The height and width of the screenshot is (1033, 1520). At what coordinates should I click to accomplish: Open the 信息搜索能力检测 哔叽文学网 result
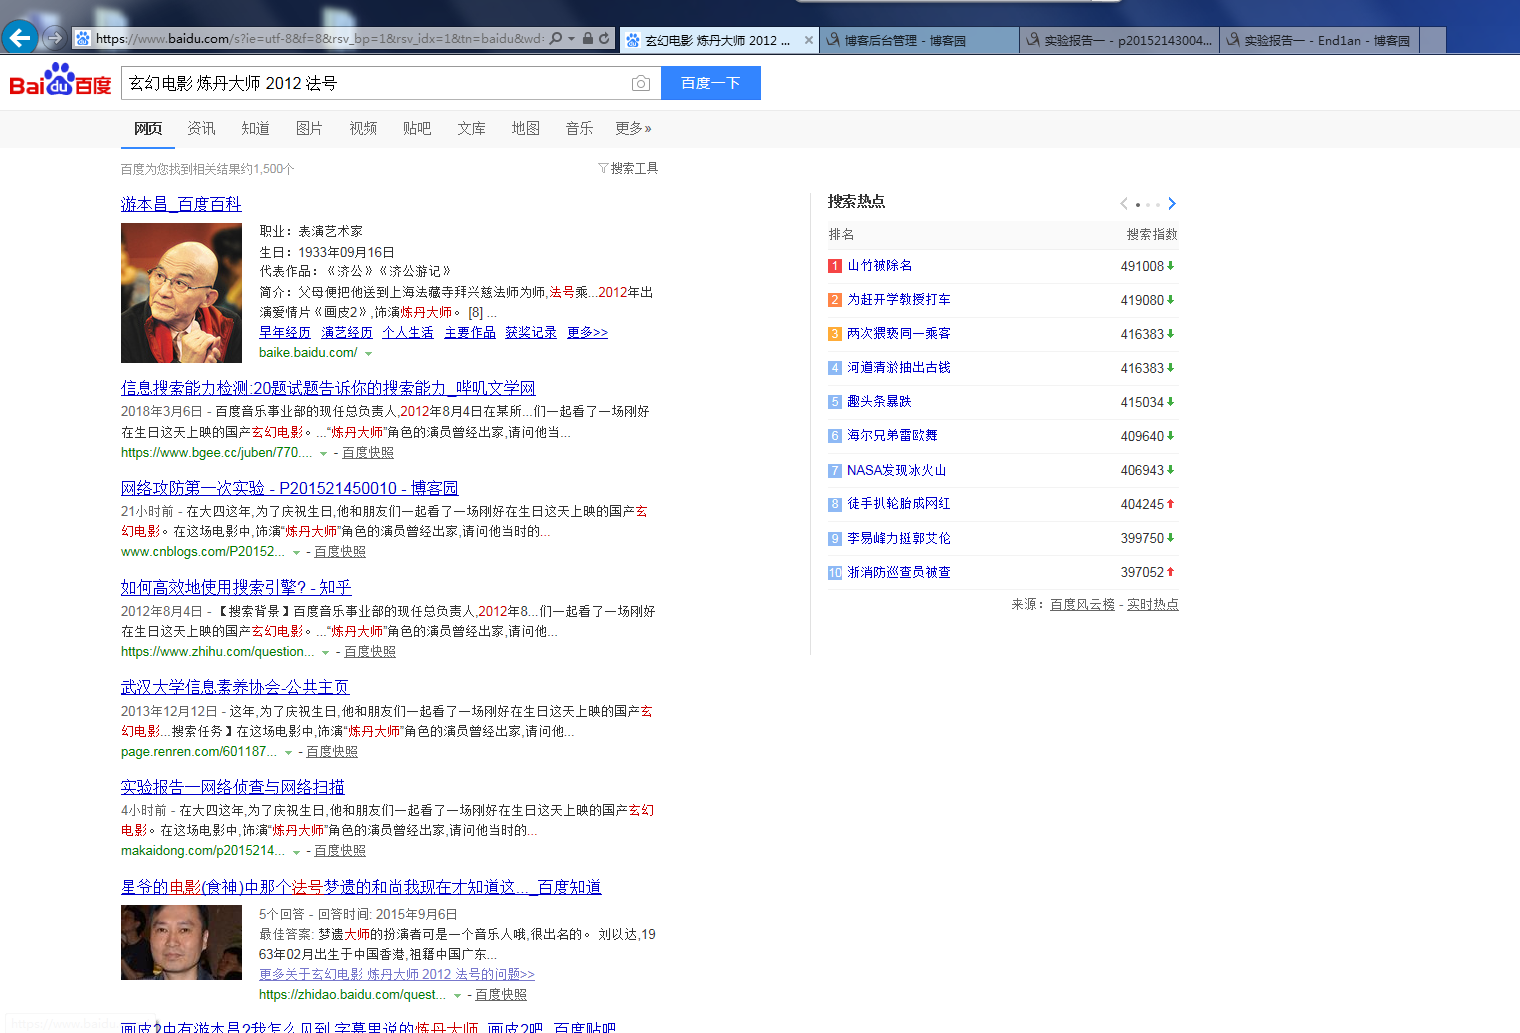pyautogui.click(x=328, y=388)
